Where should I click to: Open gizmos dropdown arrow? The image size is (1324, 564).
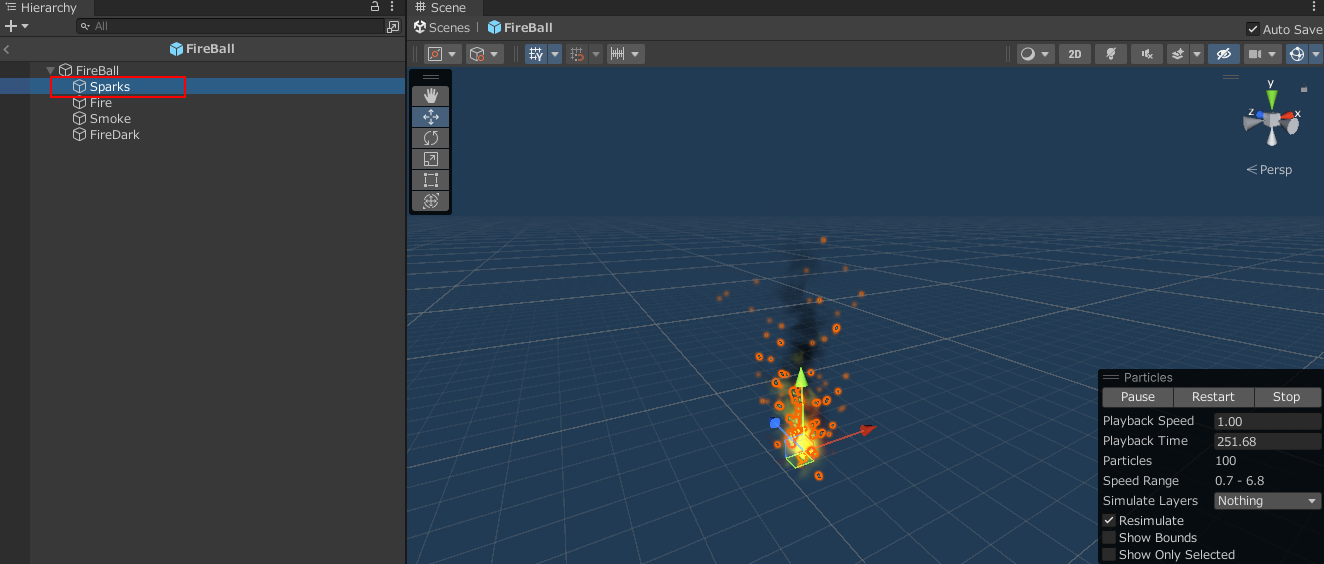pos(1316,54)
